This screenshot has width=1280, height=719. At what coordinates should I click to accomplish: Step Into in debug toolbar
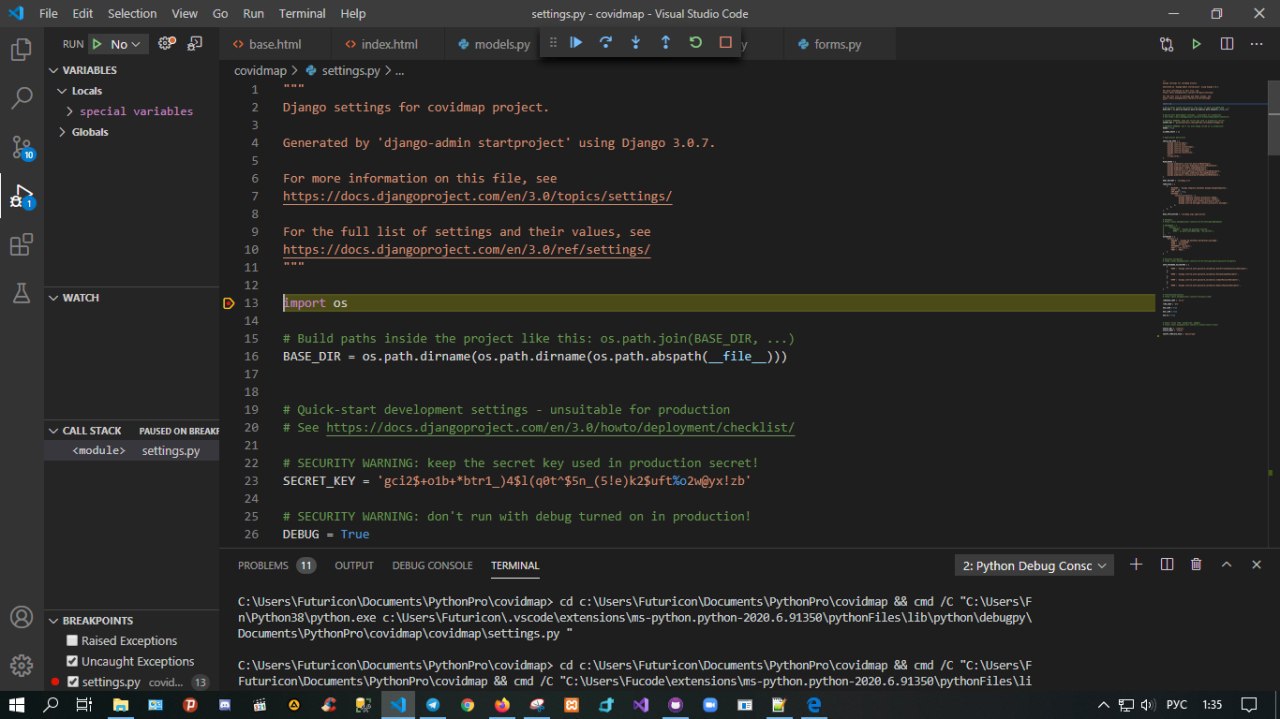tap(635, 43)
